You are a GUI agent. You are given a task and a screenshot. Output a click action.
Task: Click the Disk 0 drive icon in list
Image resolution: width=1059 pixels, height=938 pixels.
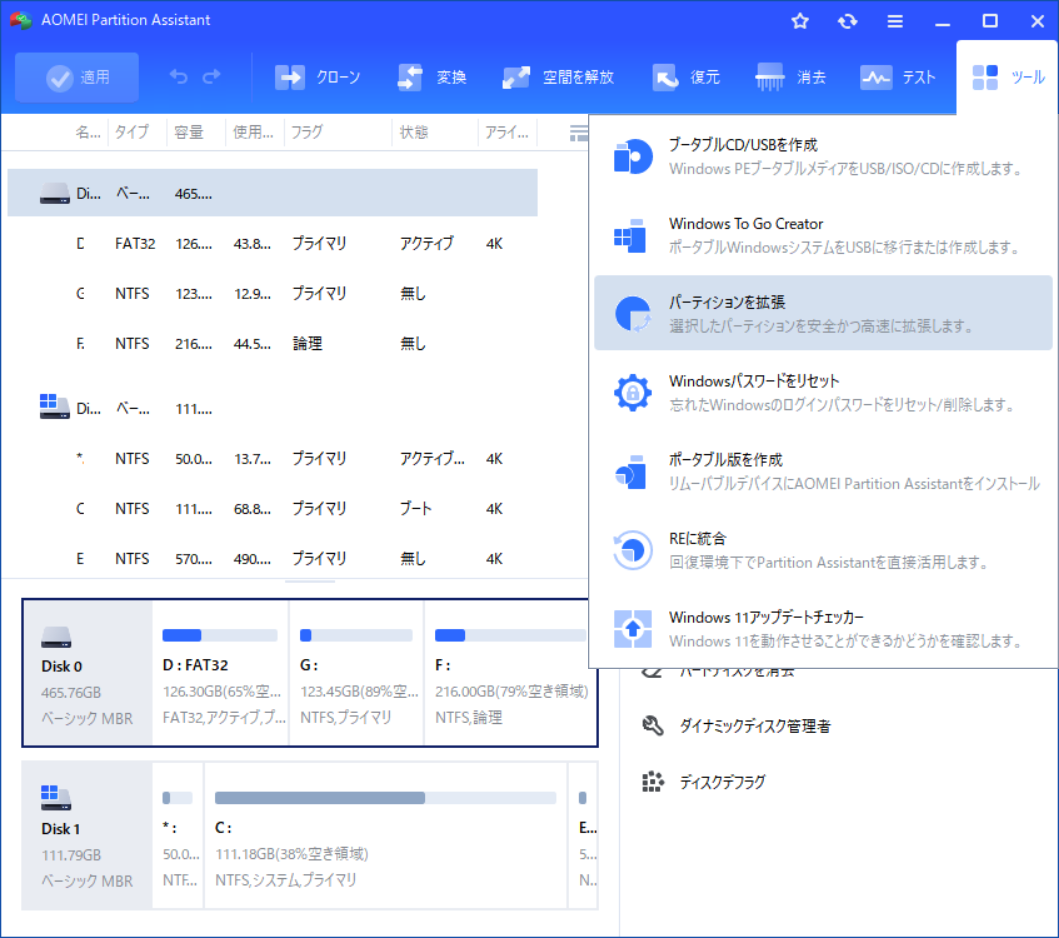pos(55,193)
